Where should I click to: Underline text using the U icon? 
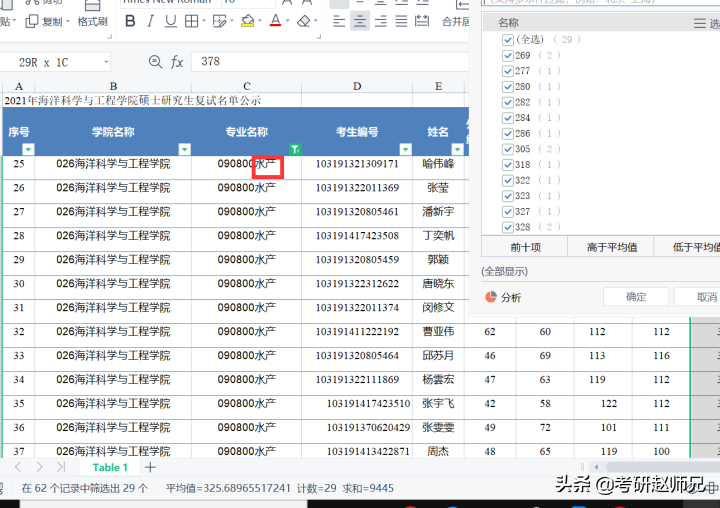point(170,21)
